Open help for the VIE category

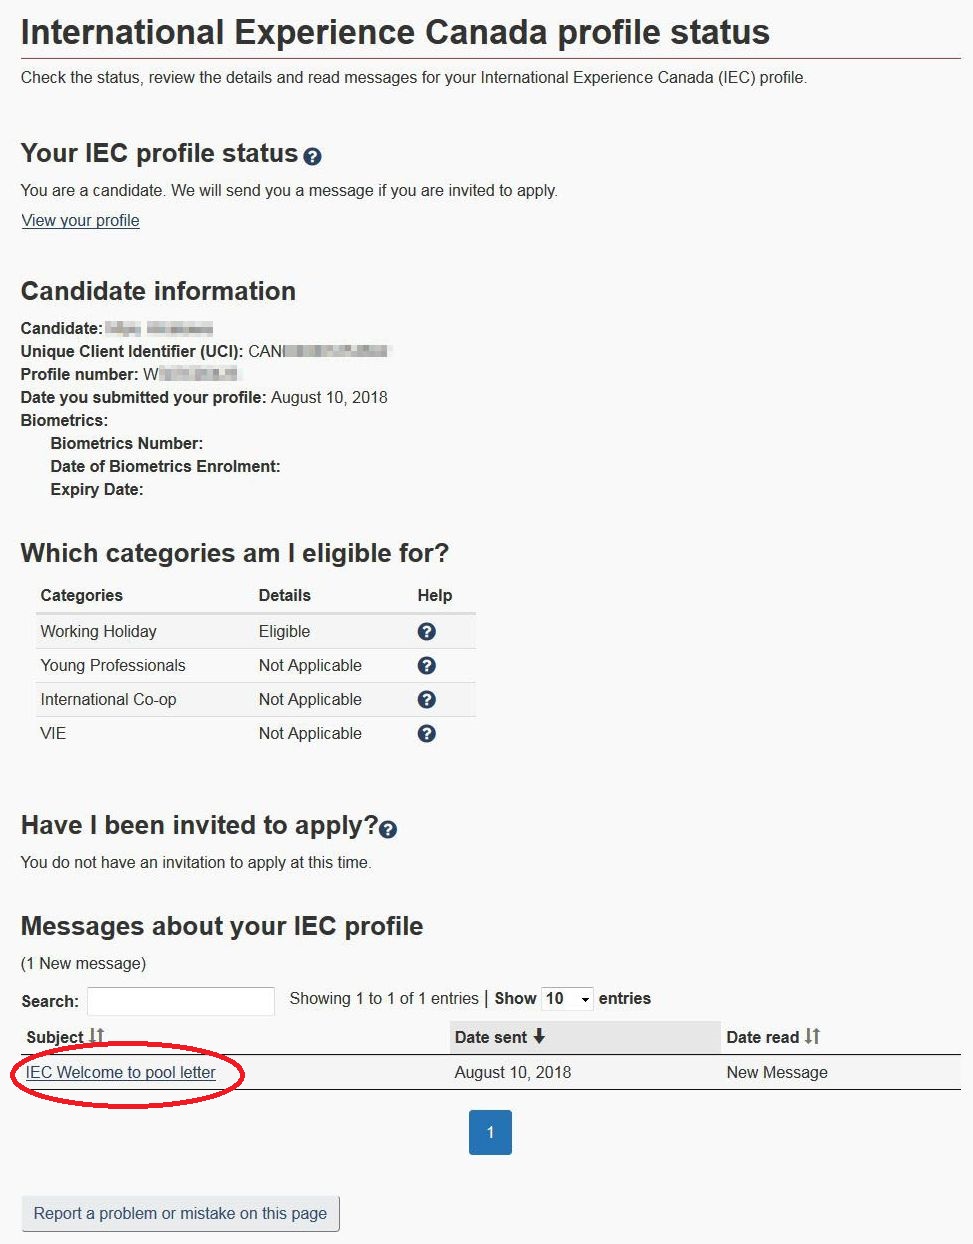coord(426,733)
